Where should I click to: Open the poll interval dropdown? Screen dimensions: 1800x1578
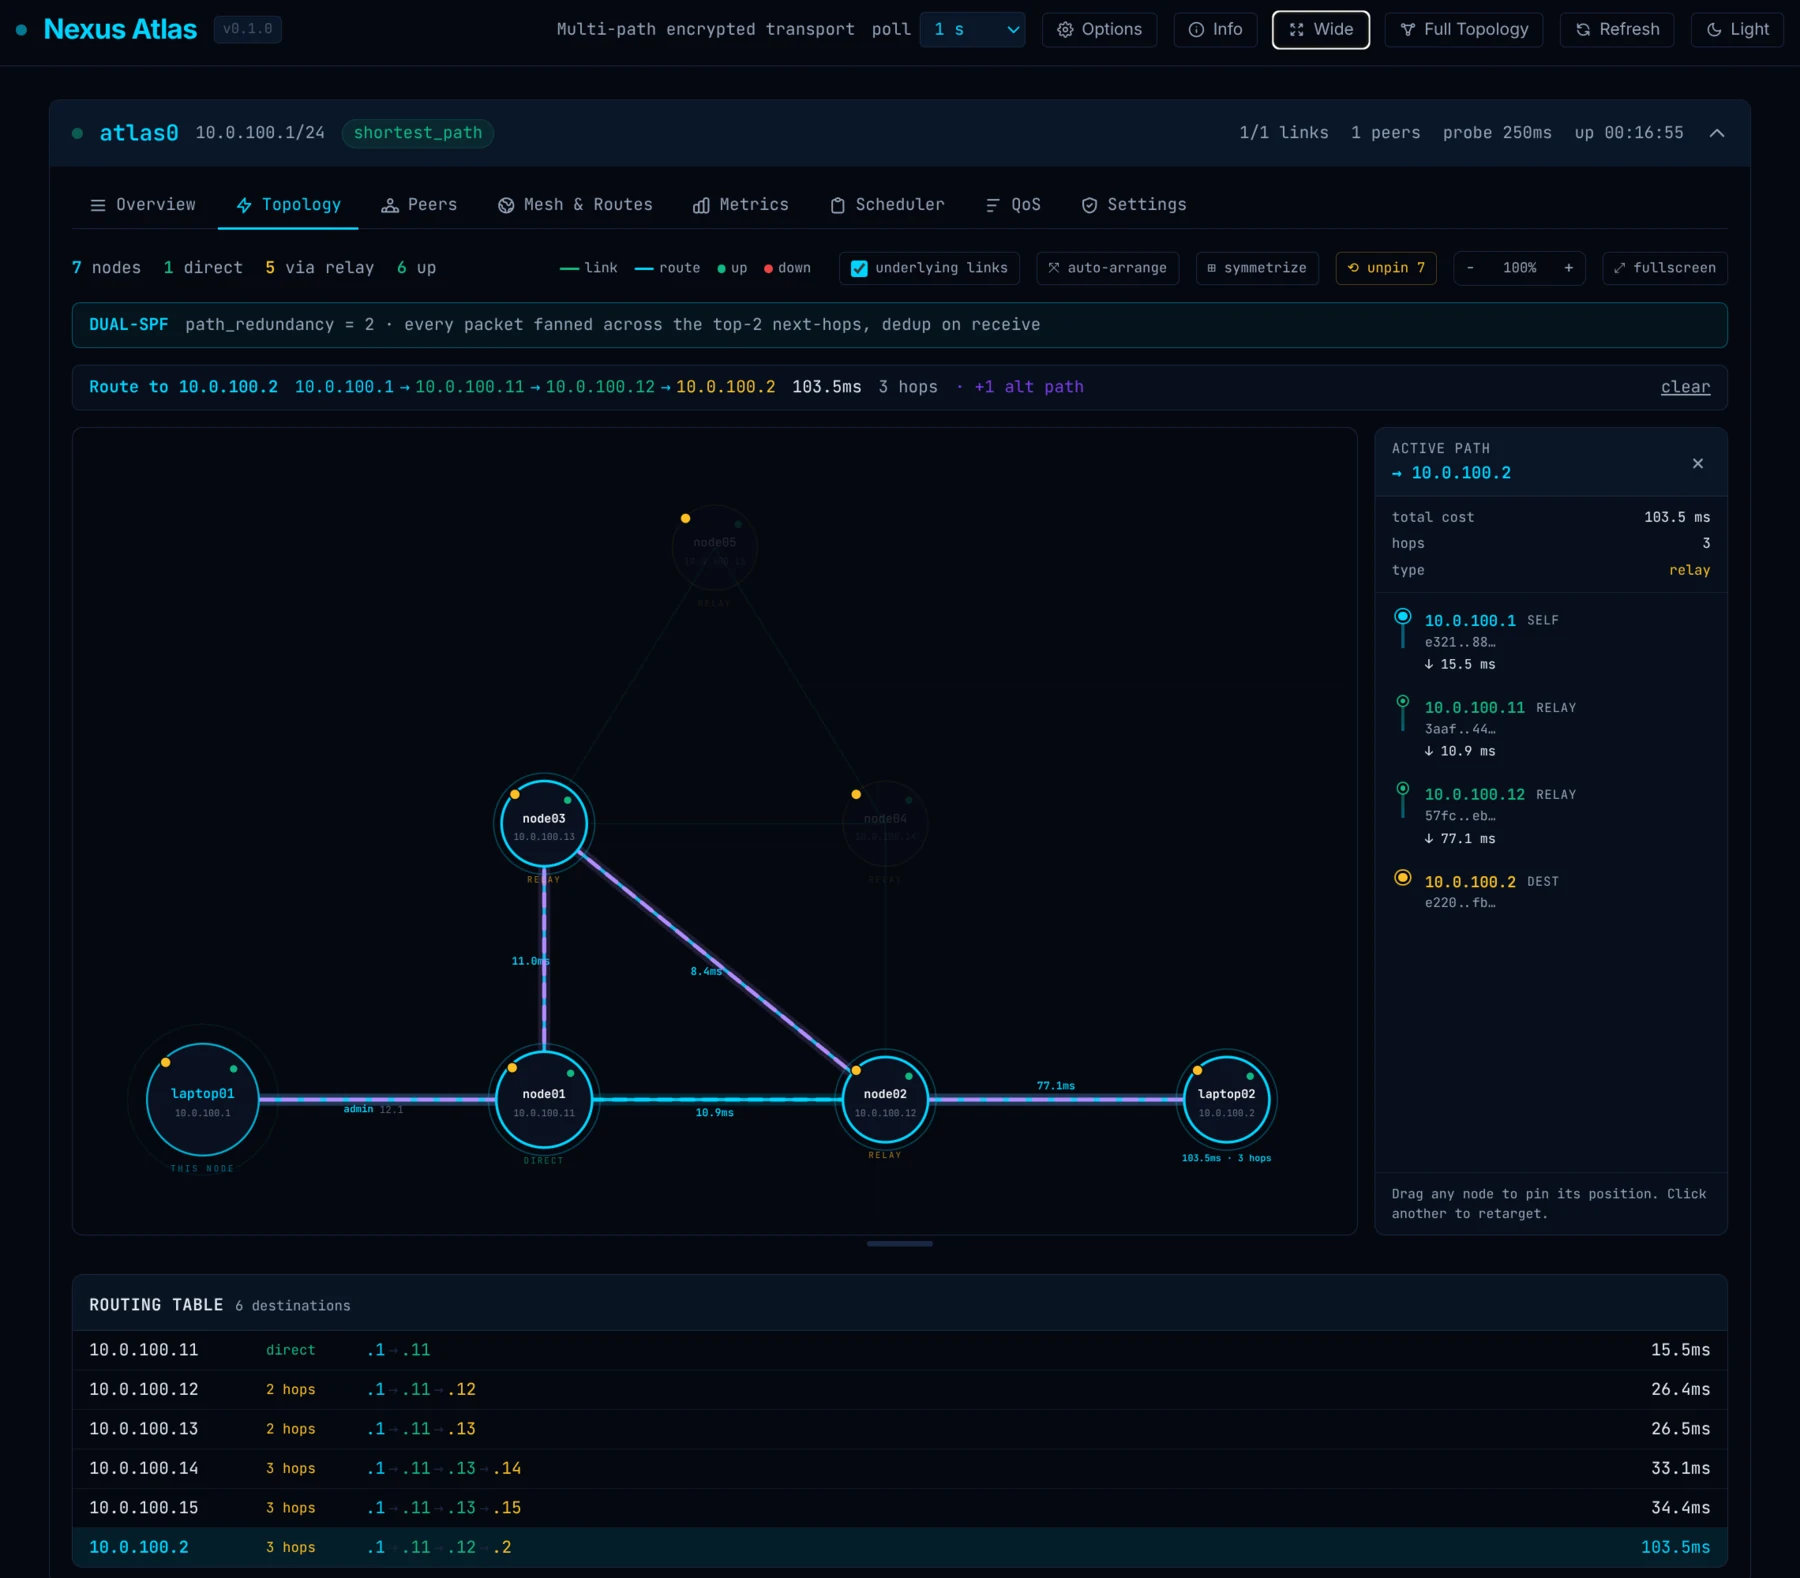973,30
